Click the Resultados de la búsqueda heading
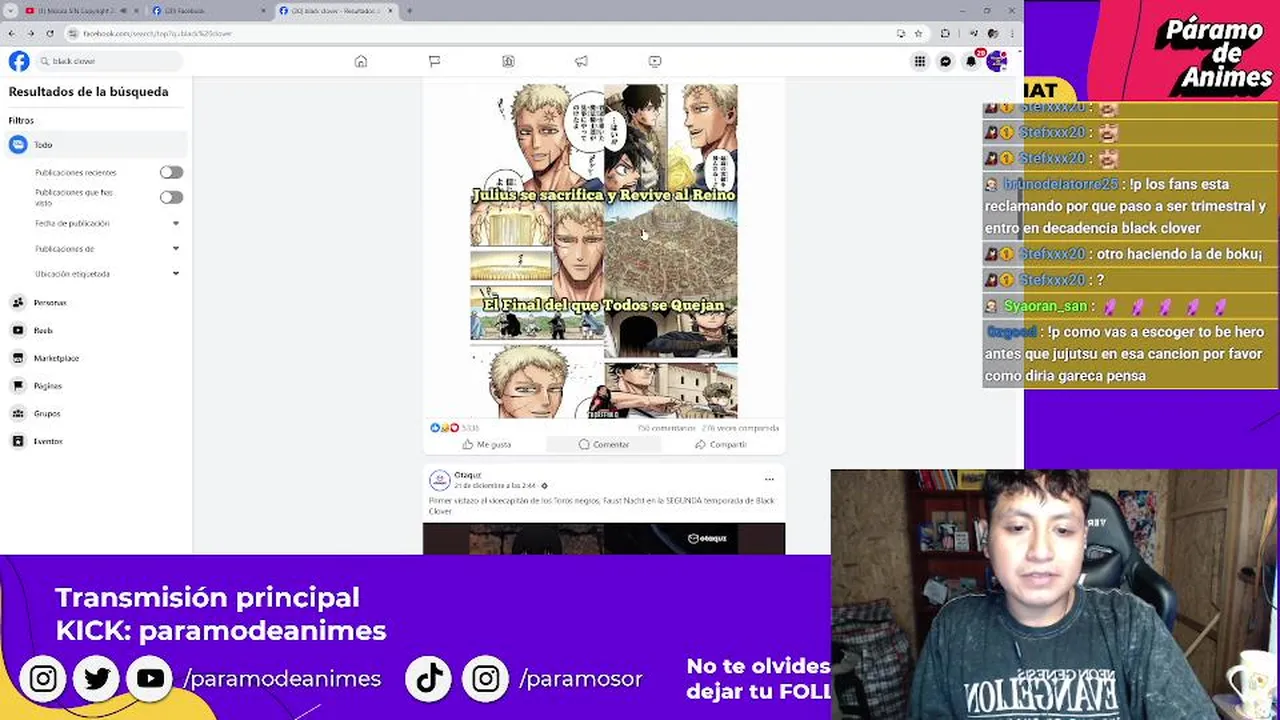 [x=89, y=92]
